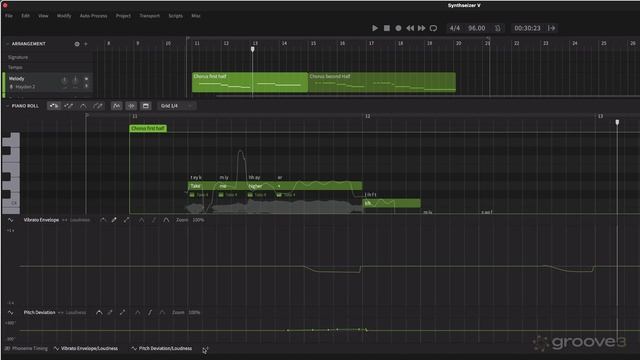Toggle the group view button in piano roll
The height and width of the screenshot is (360, 640).
(146, 106)
